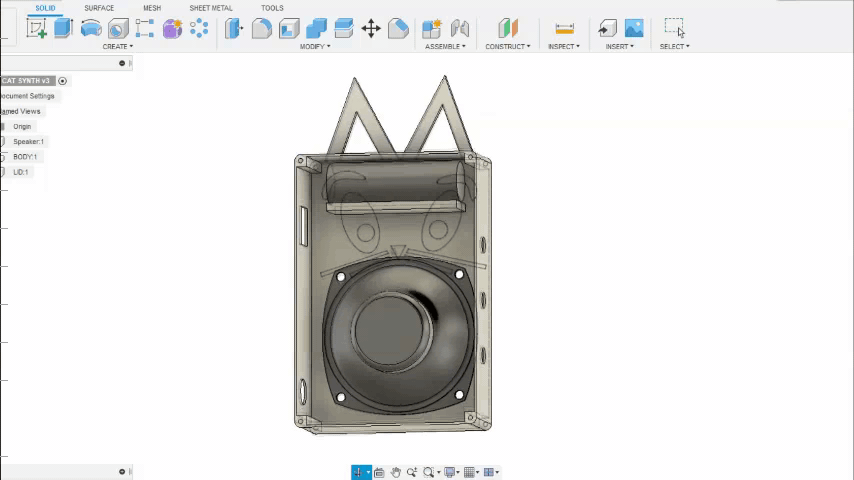Click the Offset Plane construct icon
The image size is (854, 480).
tap(508, 28)
